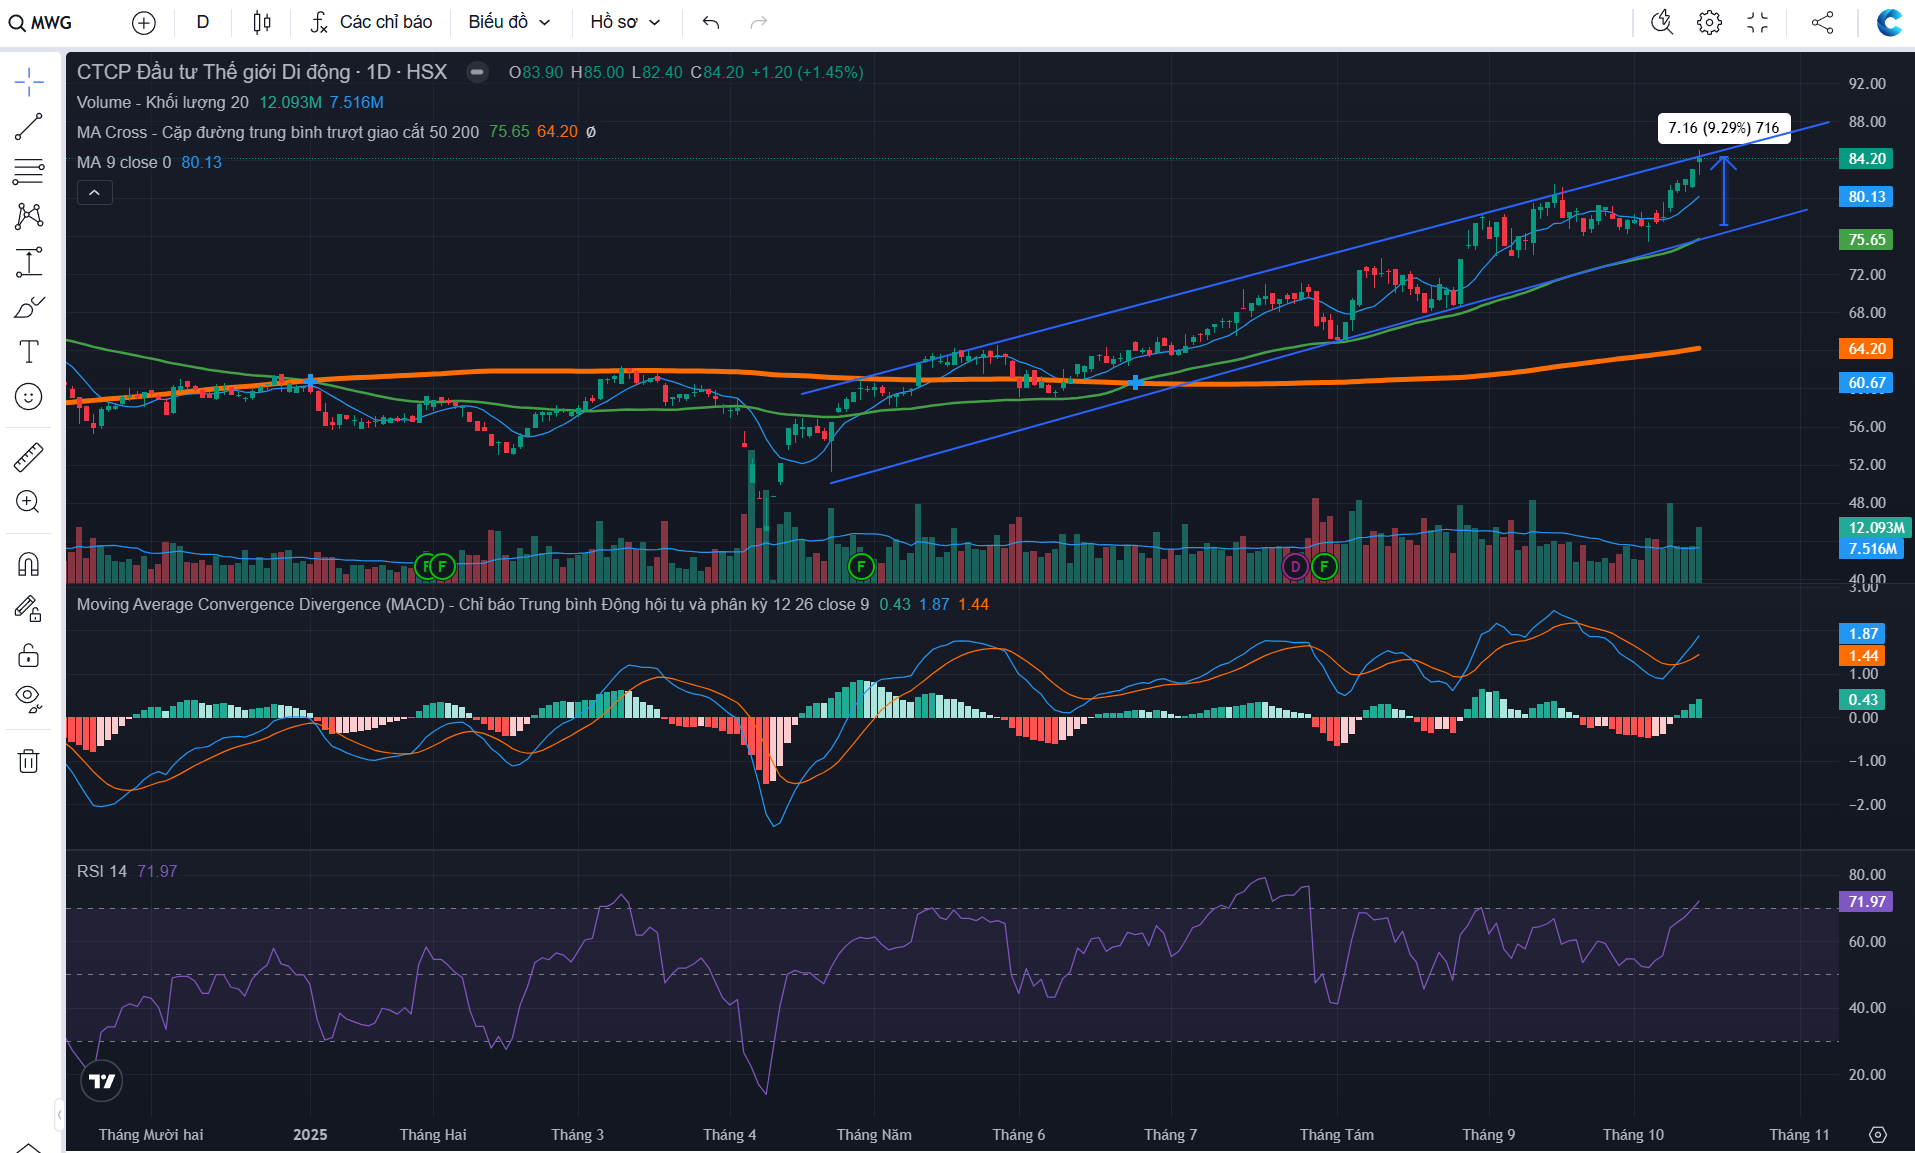The image size is (1915, 1153).
Task: Click the orange 1.44 signal axis label
Action: 1862,656
